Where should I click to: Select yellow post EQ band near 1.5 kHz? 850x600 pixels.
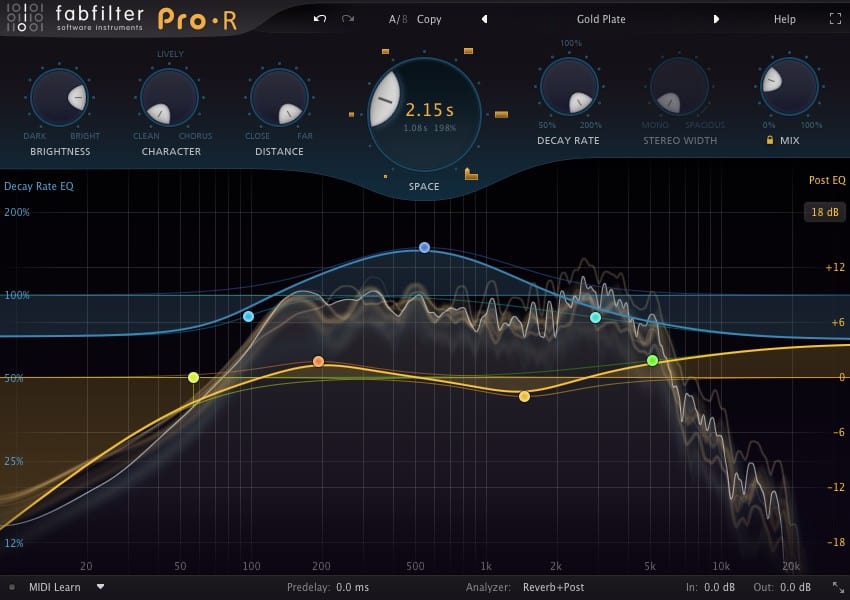[524, 397]
